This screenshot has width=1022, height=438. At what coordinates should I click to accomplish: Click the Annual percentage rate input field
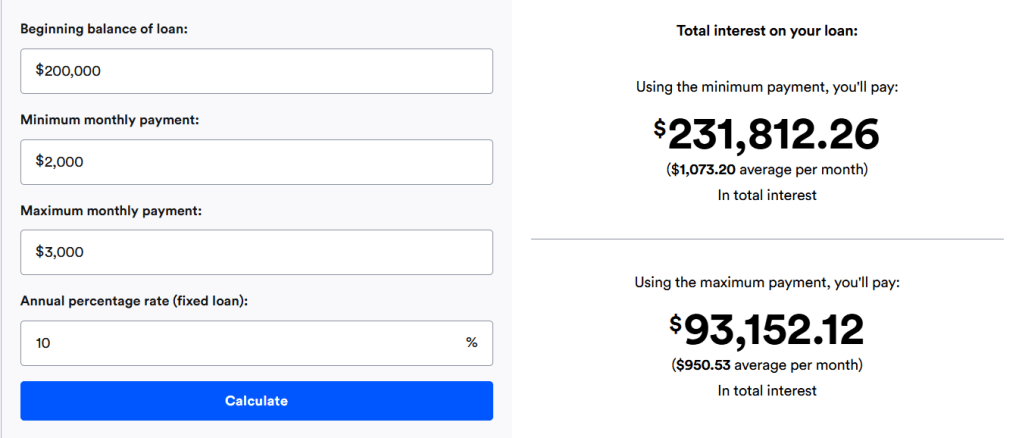(x=240, y=343)
